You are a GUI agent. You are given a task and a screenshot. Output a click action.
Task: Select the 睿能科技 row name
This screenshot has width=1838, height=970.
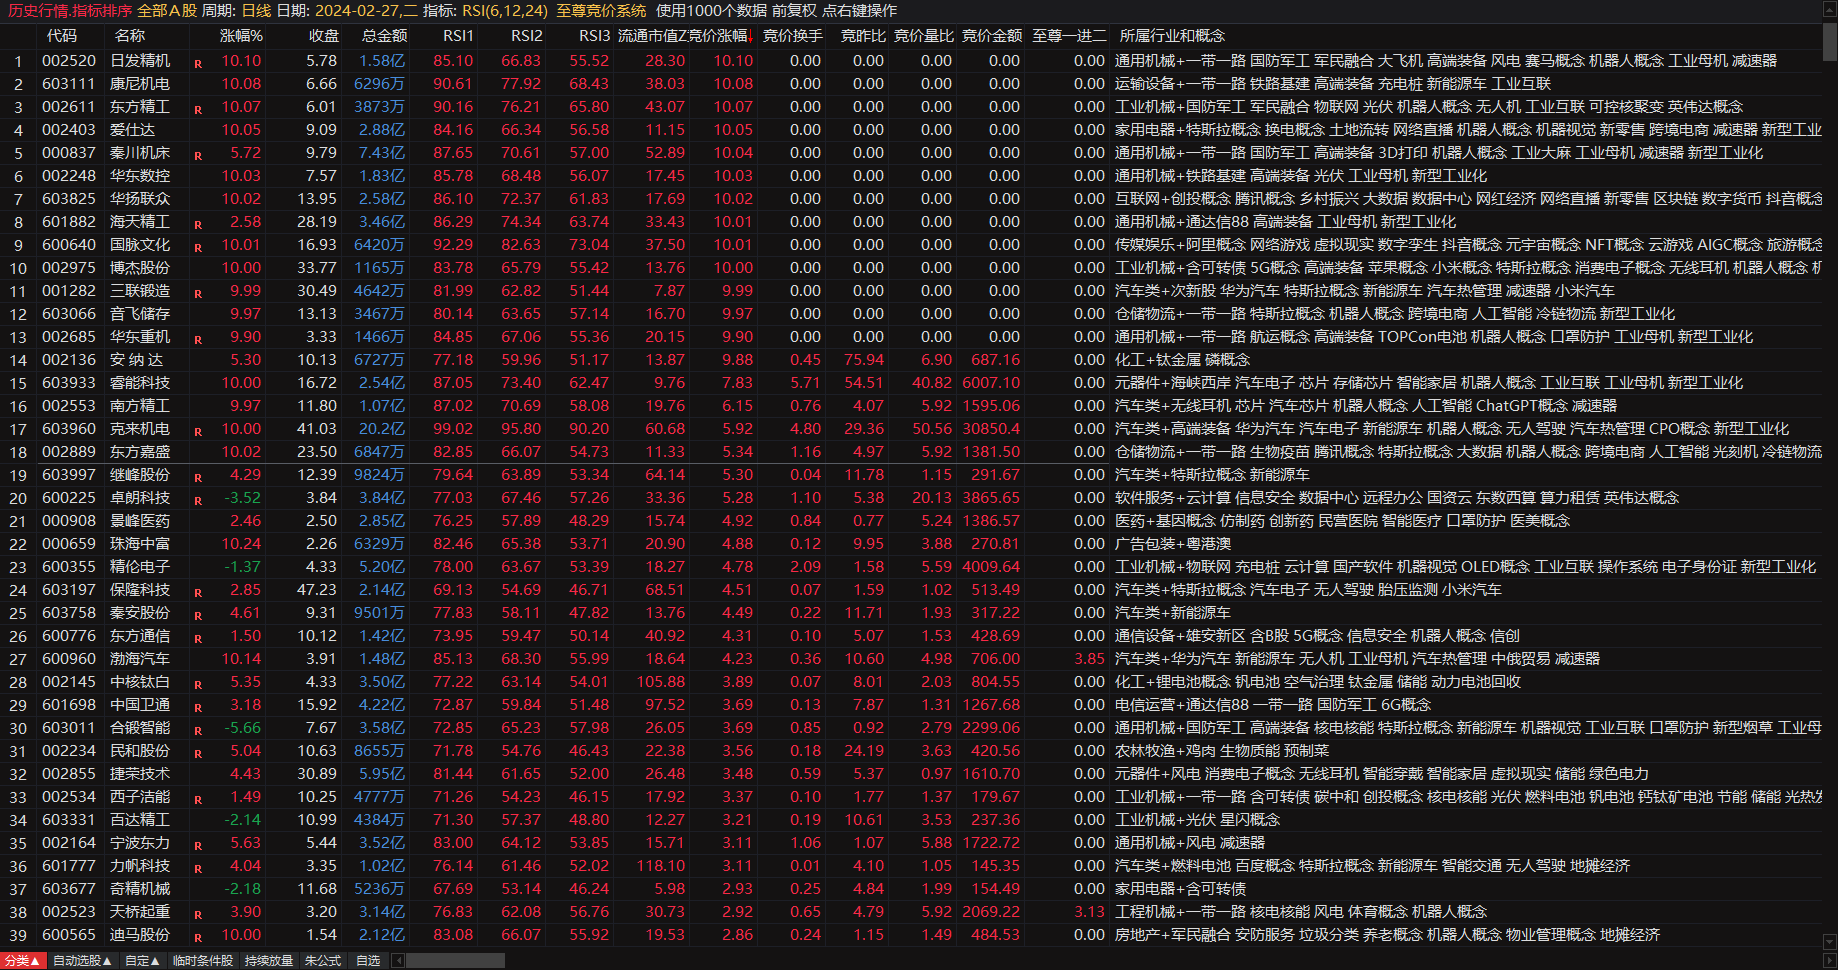pyautogui.click(x=140, y=383)
